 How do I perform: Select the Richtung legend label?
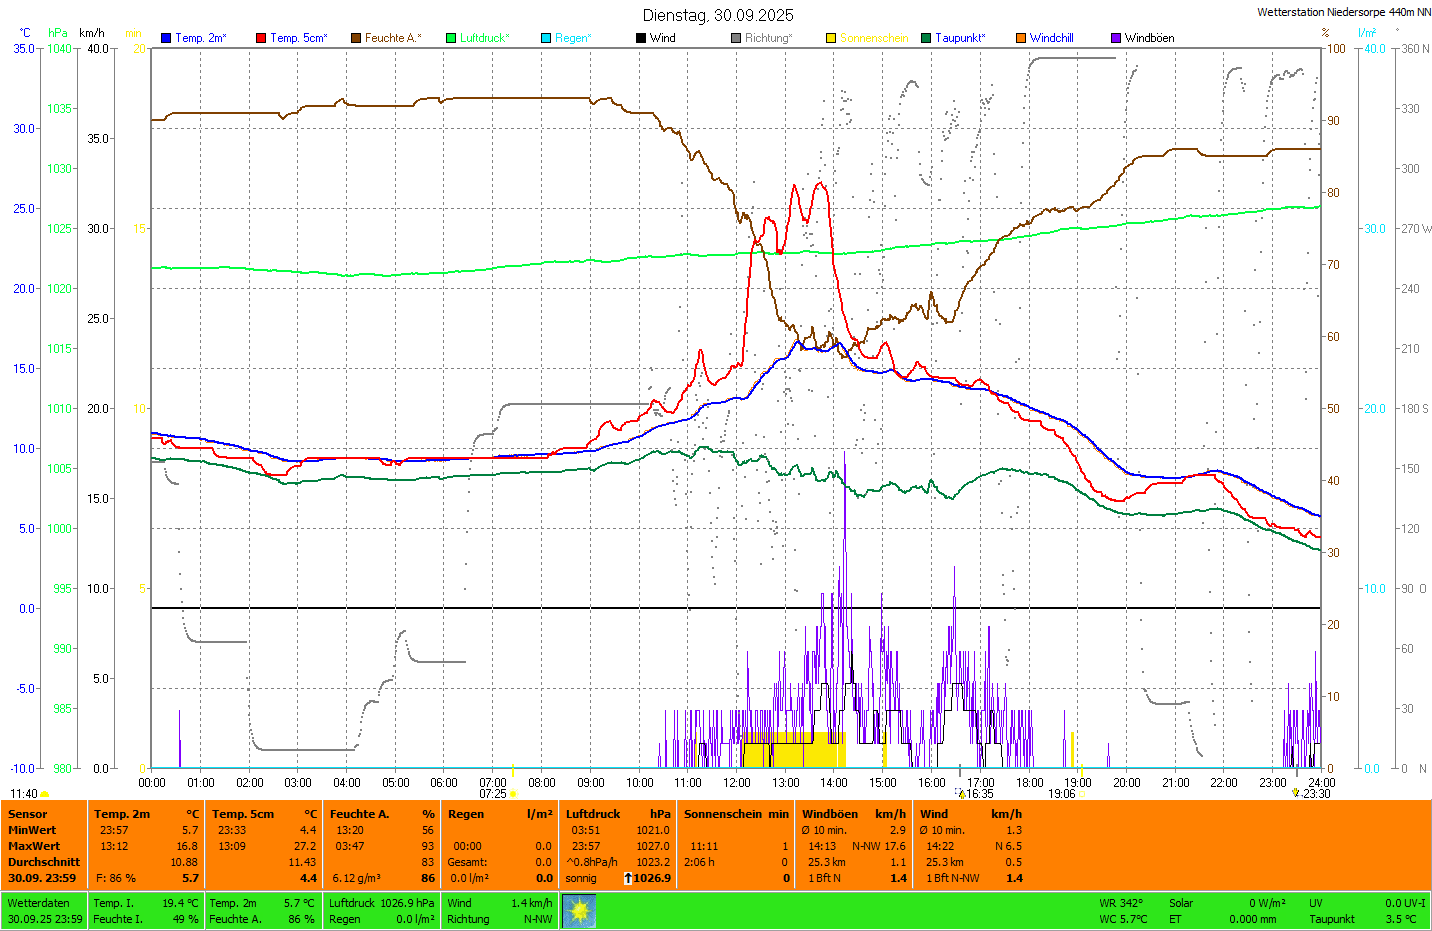click(x=767, y=38)
